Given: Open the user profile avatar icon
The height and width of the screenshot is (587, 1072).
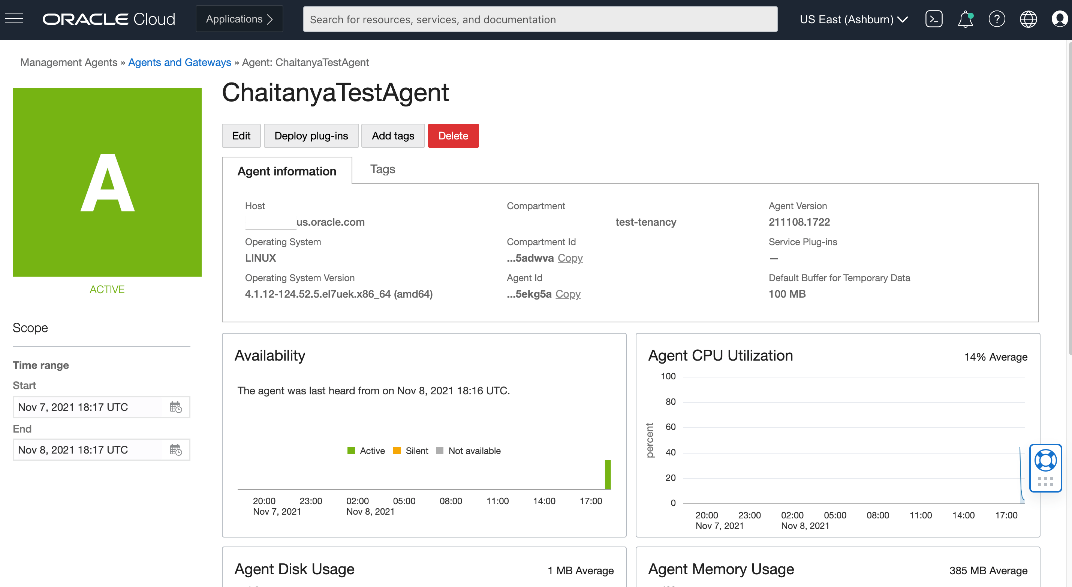Looking at the screenshot, I should (1060, 19).
